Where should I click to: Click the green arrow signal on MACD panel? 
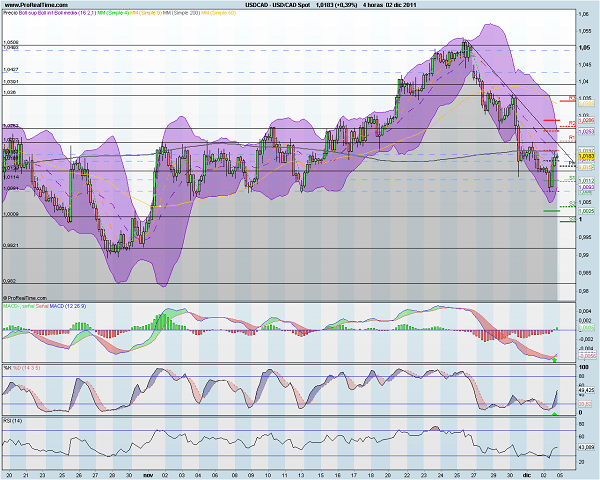click(x=554, y=360)
